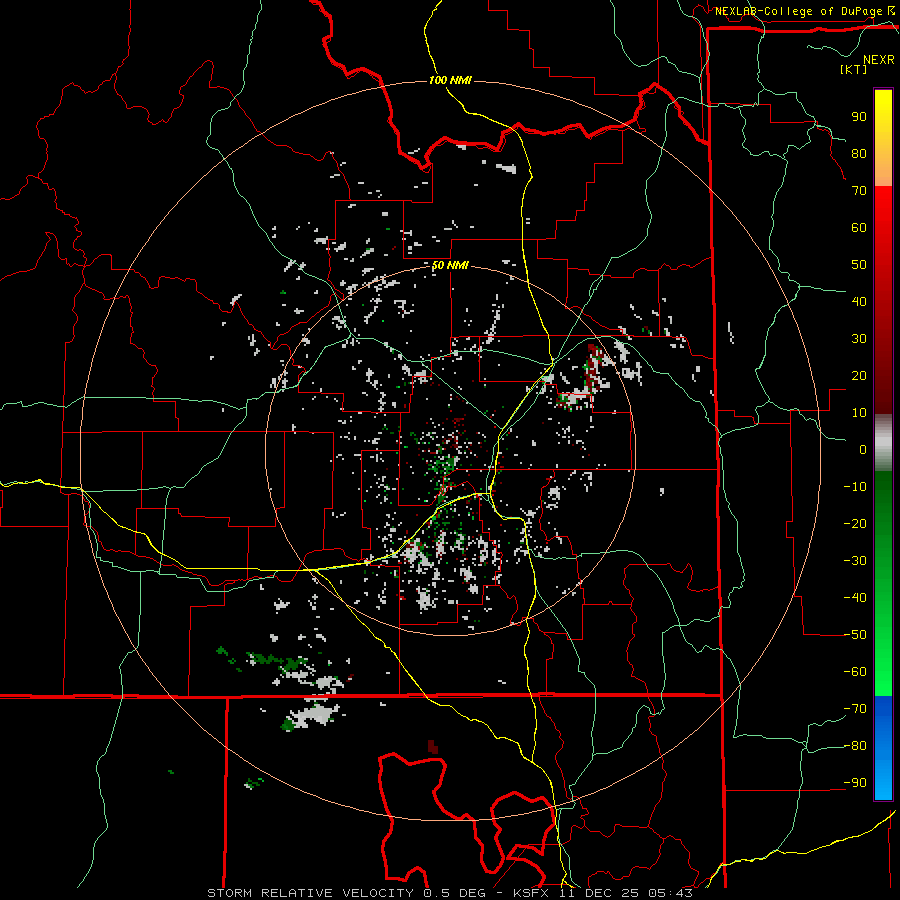Click the -10 scale label
This screenshot has width=900, height=900.
pos(855,487)
